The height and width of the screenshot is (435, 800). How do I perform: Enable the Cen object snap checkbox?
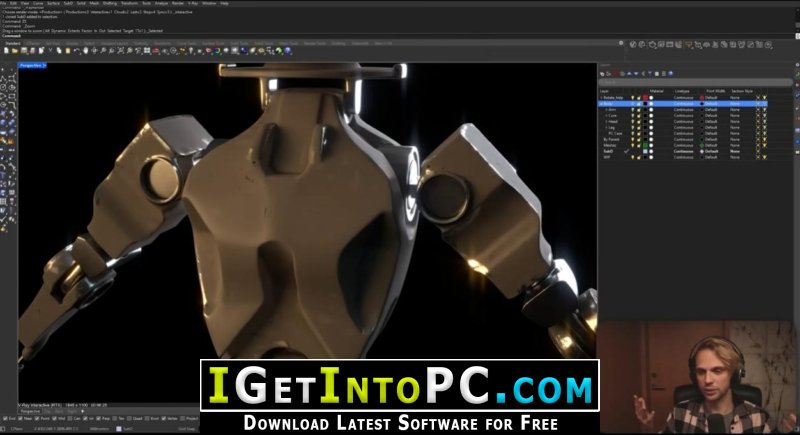[x=70, y=419]
